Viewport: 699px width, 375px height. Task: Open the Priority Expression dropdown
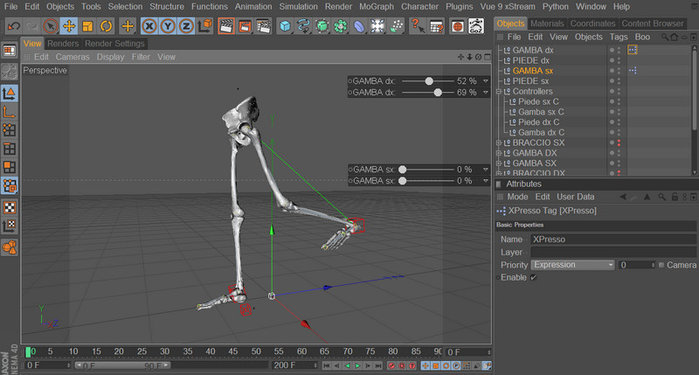pyautogui.click(x=573, y=265)
